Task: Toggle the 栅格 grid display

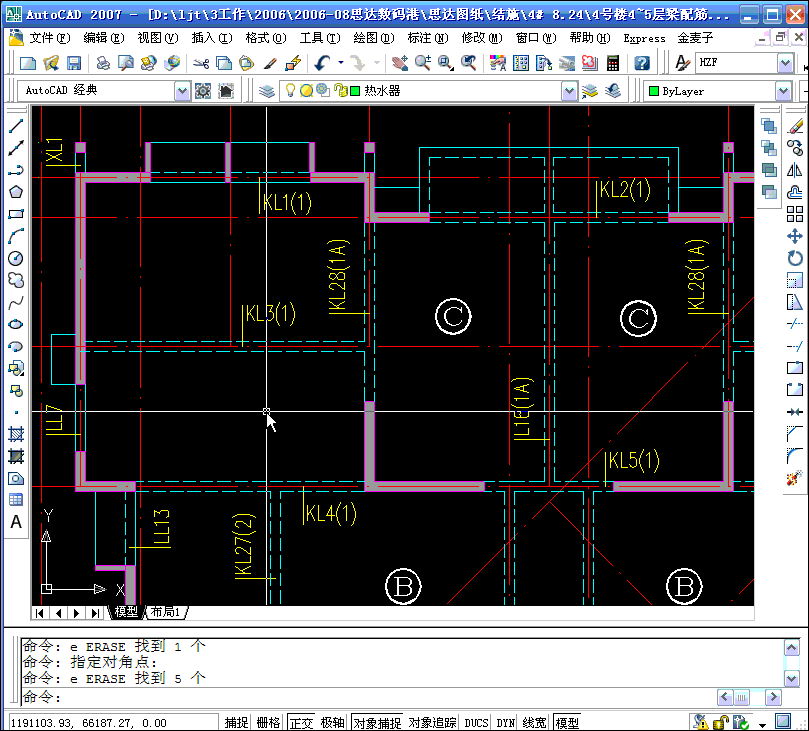Action: click(x=266, y=722)
